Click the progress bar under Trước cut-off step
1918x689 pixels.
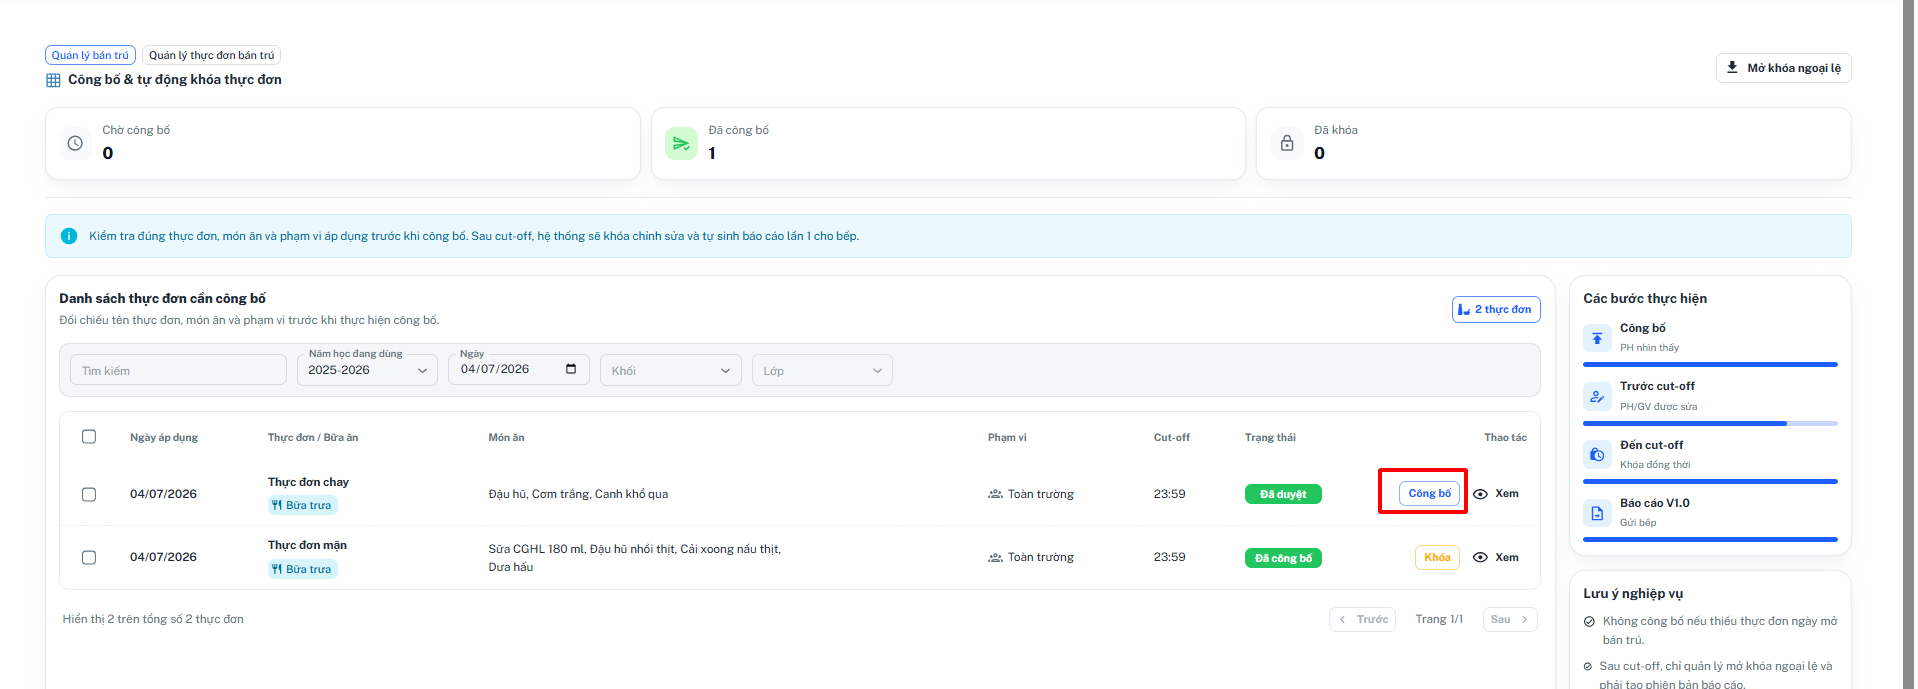click(x=1710, y=424)
